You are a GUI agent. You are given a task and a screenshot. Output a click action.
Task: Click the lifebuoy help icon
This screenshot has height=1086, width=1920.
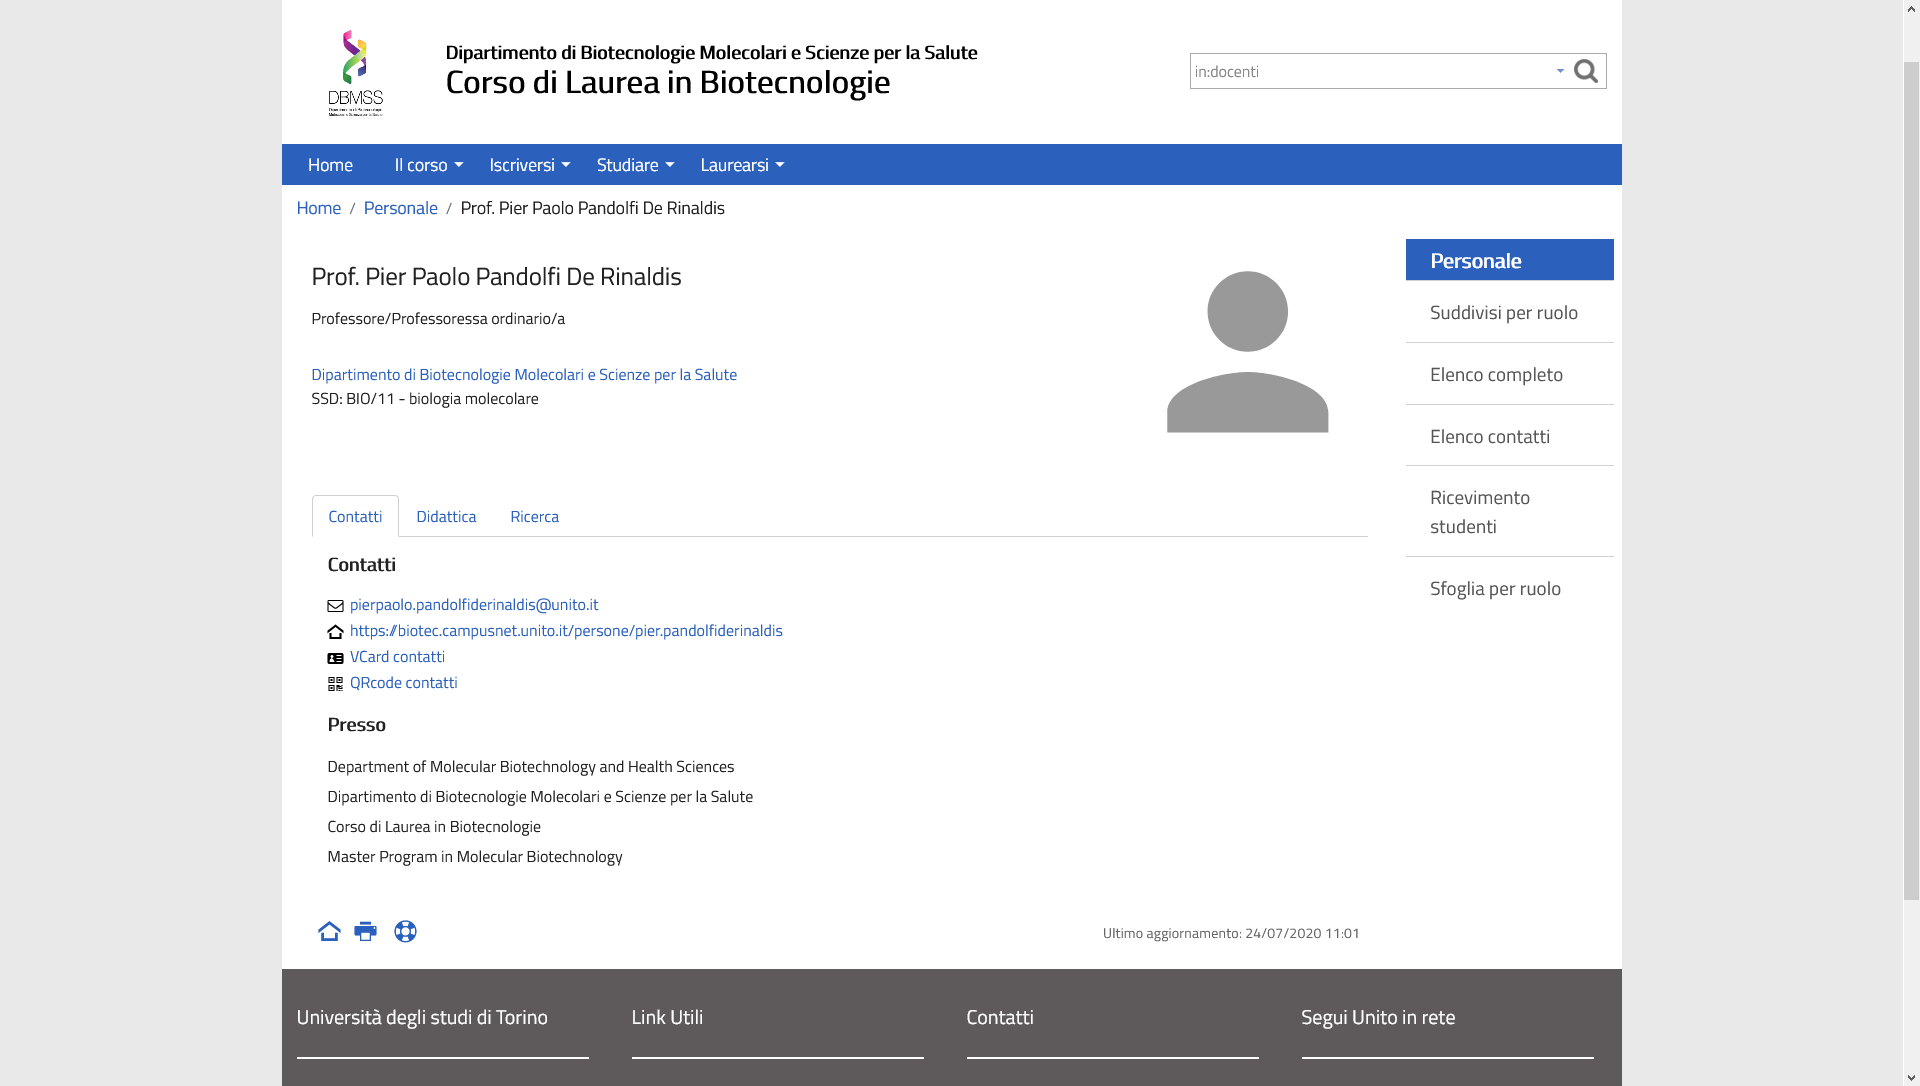click(405, 931)
